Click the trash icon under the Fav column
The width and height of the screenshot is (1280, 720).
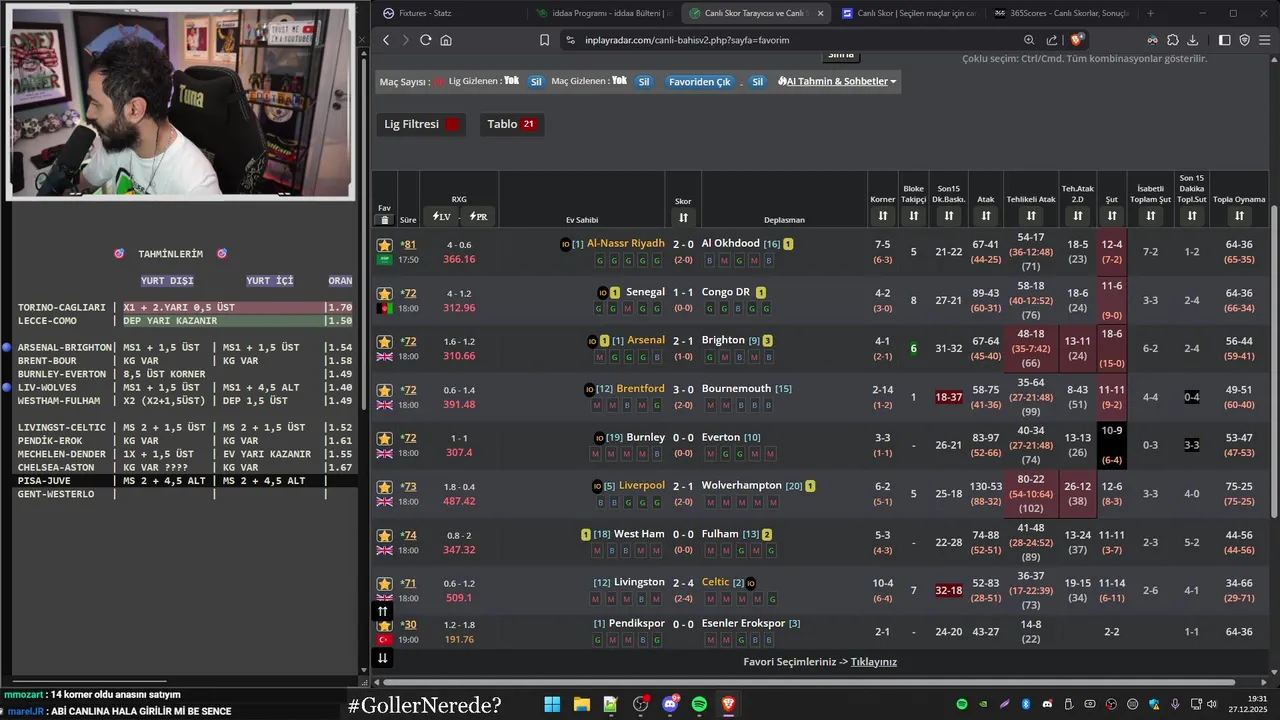pos(385,220)
